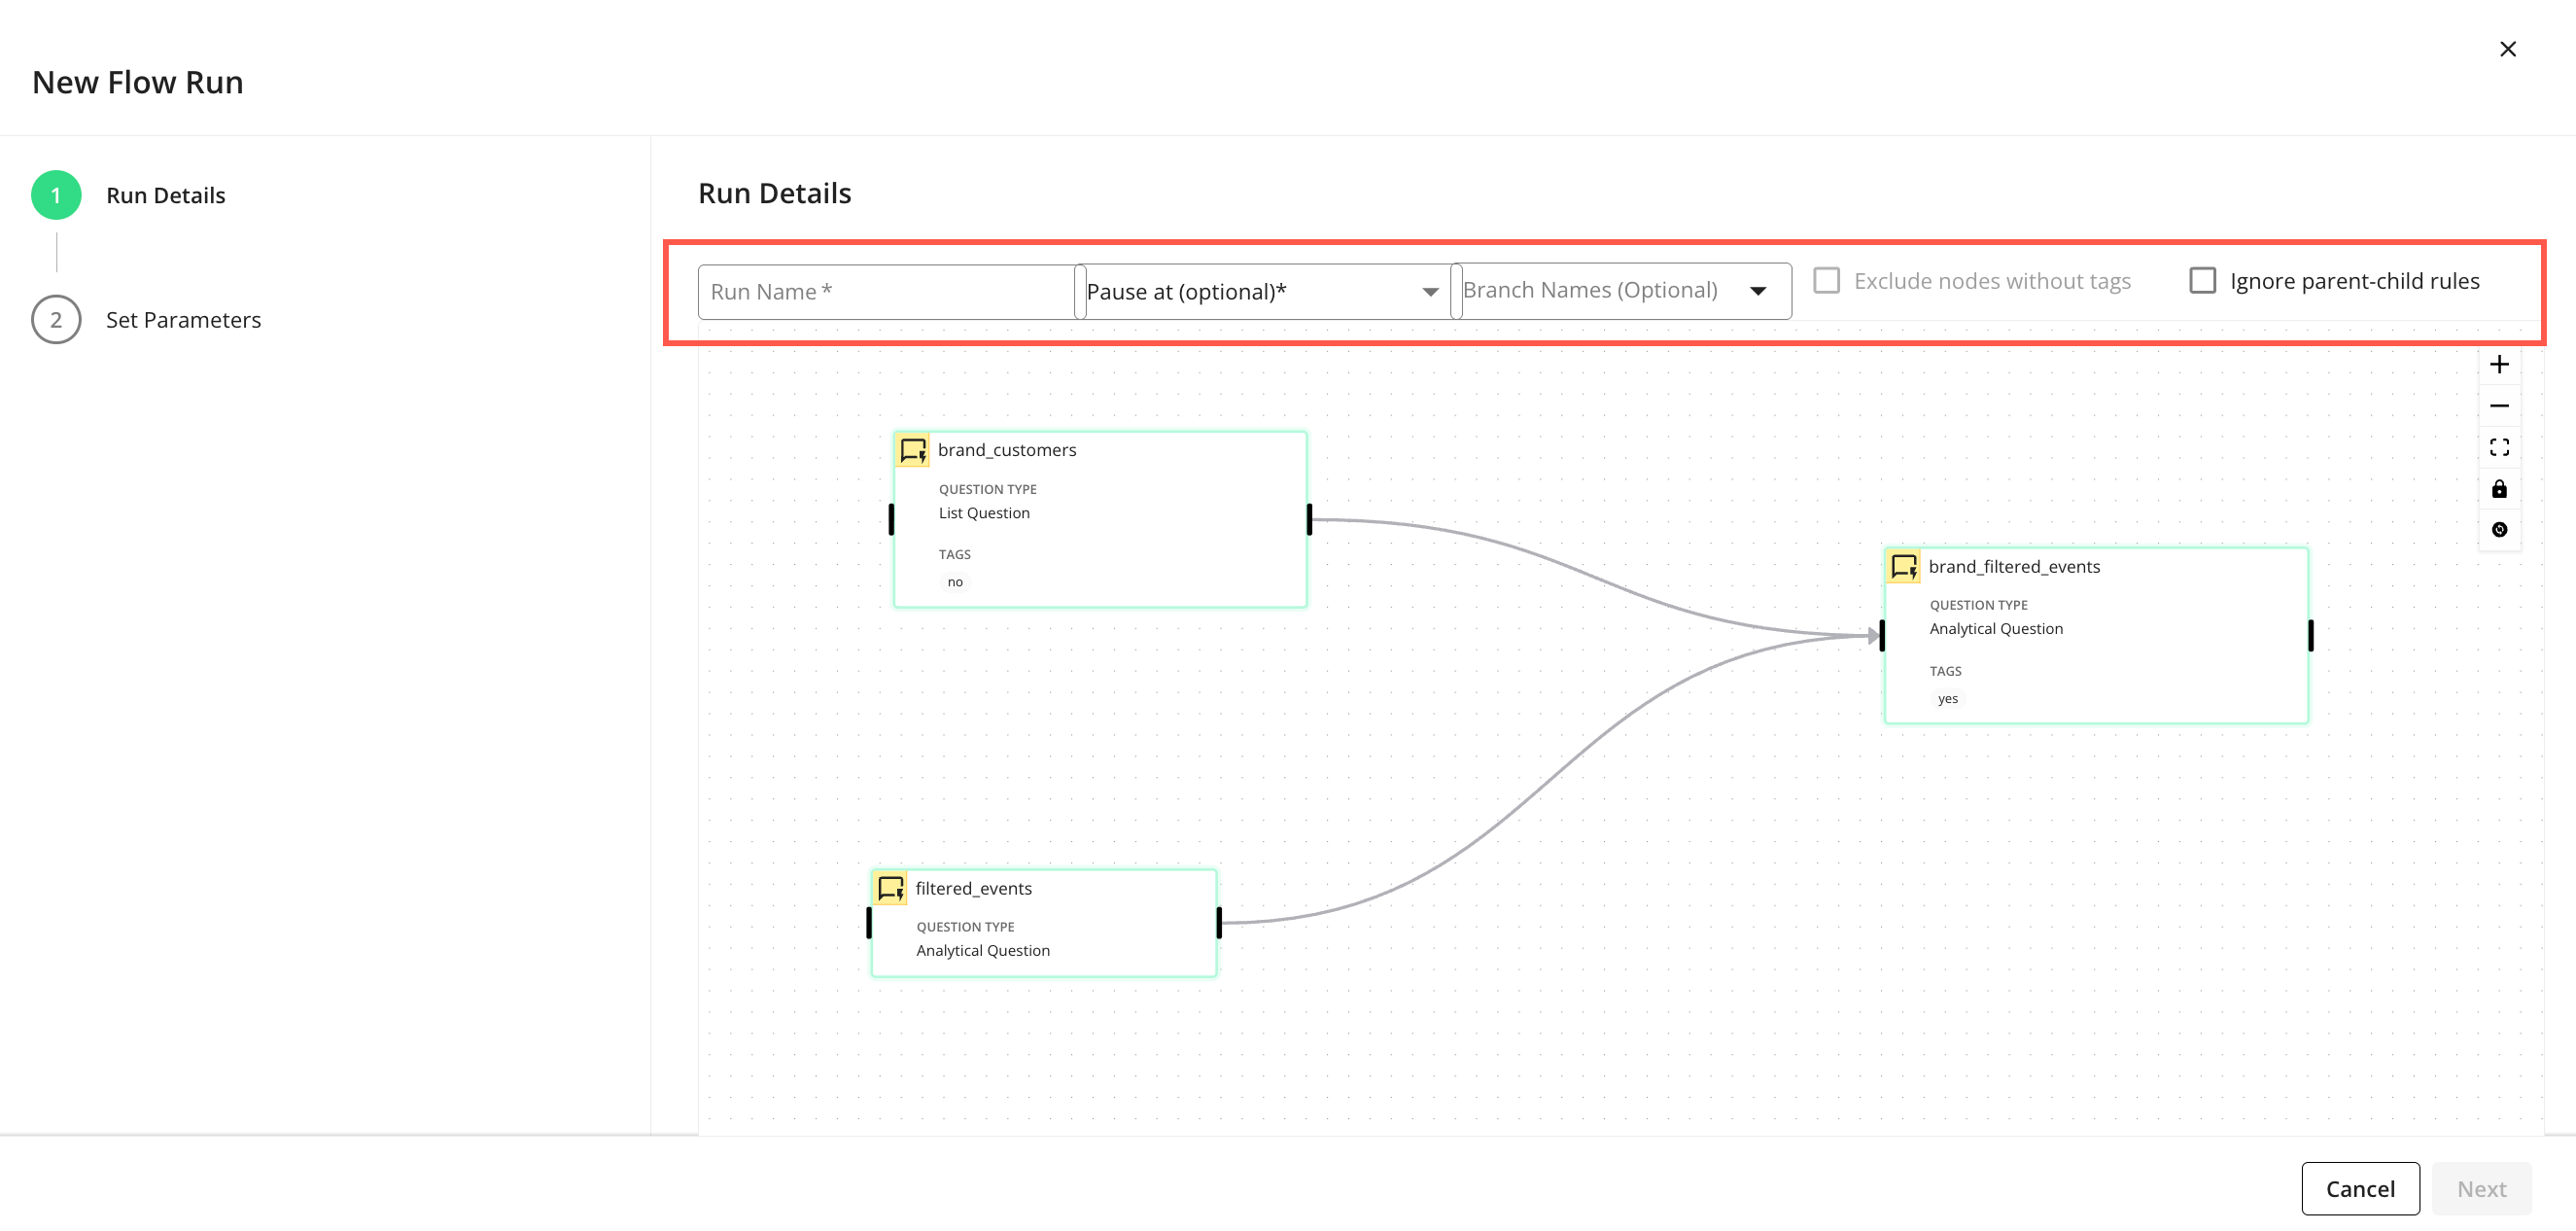Click brand_customers node question icon
2576x1231 pixels.
point(912,450)
